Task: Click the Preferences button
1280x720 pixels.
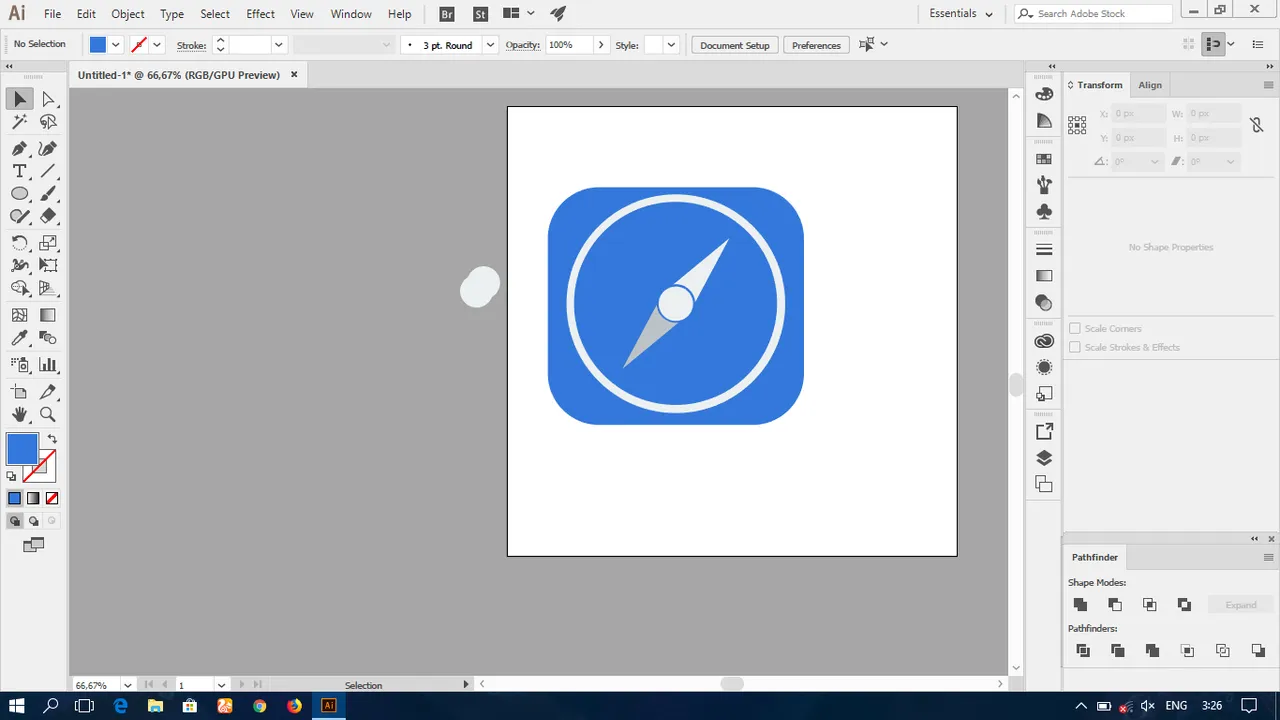Action: [x=816, y=45]
